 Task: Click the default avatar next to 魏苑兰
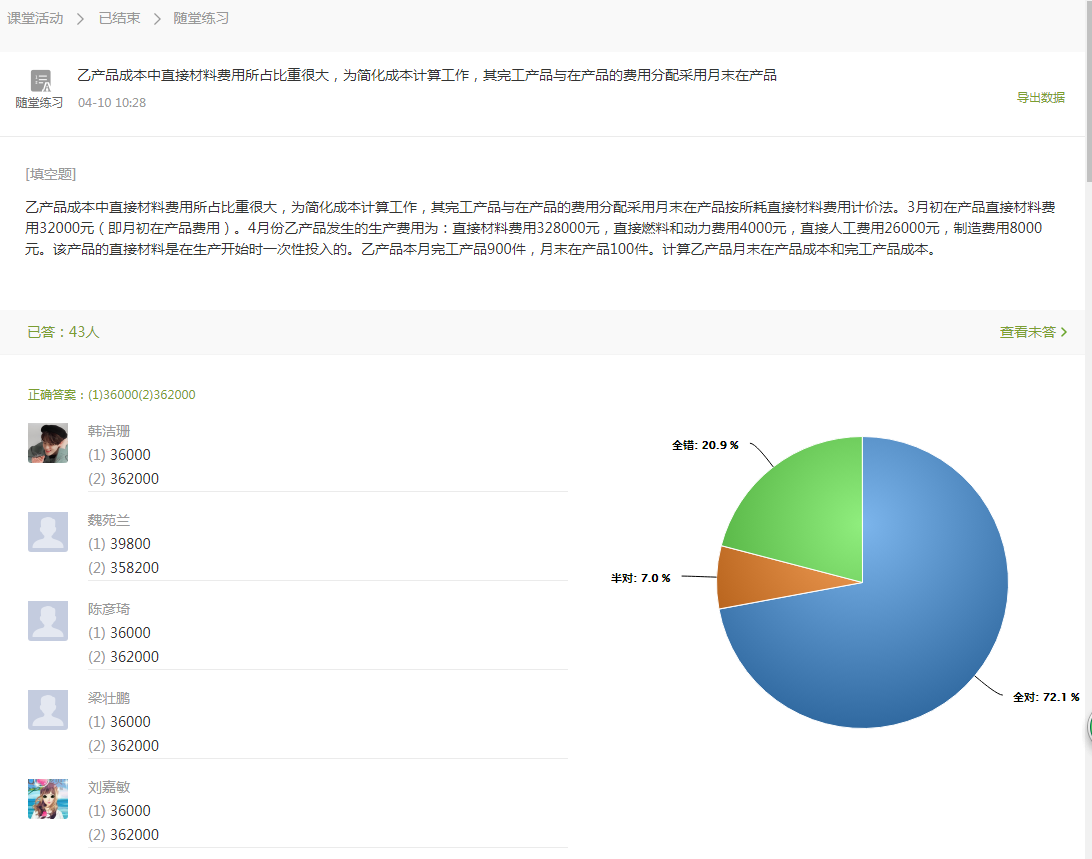click(47, 531)
